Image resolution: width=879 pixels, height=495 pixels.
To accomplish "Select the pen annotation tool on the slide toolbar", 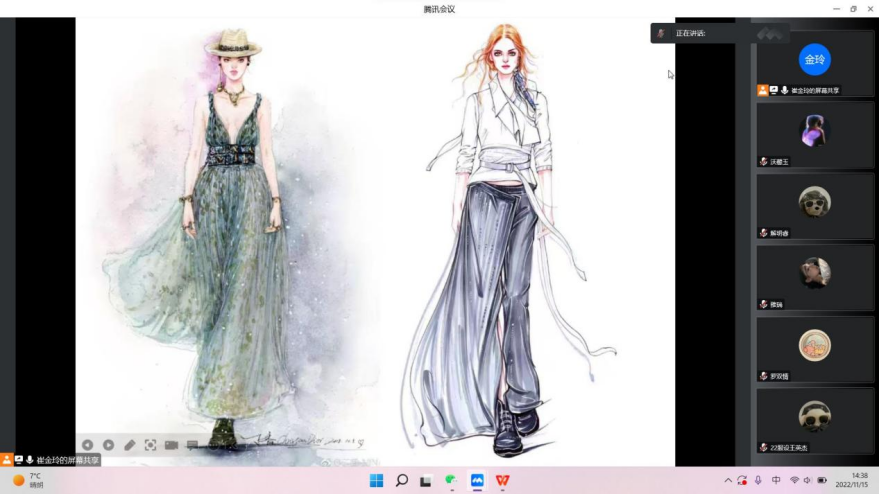I will pyautogui.click(x=129, y=445).
